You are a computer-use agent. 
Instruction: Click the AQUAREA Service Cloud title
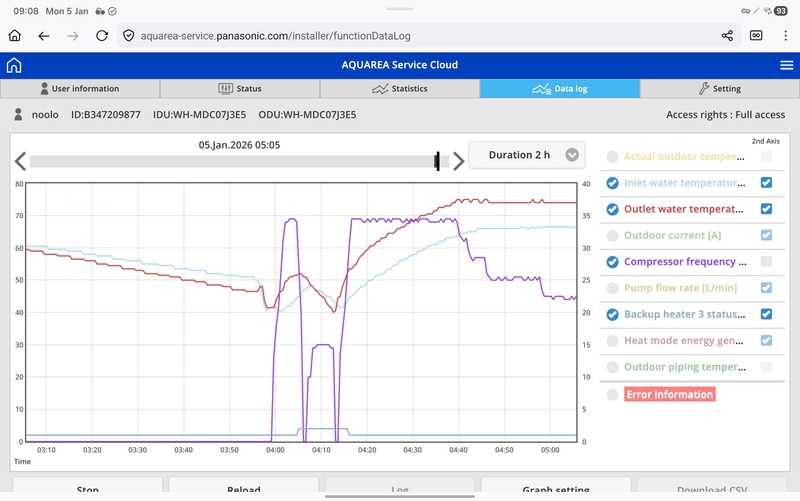point(399,65)
